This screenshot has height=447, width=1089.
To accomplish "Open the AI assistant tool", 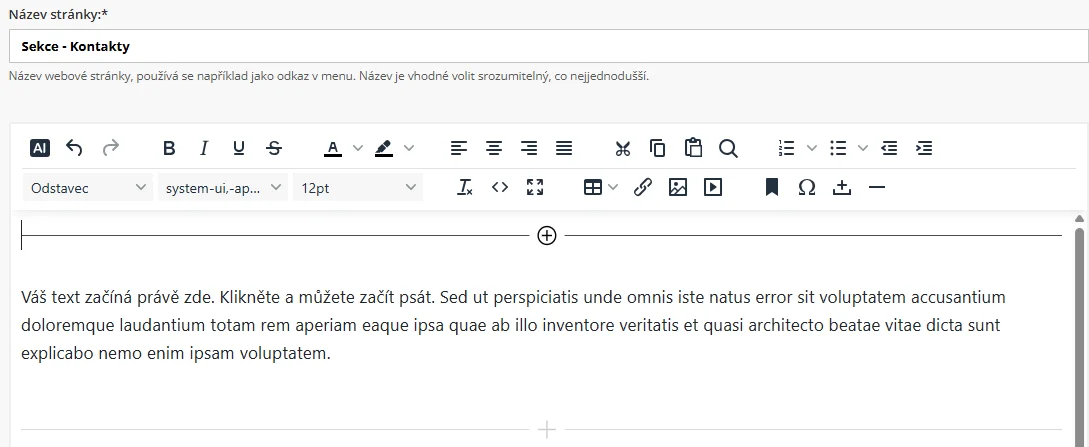I will (40, 148).
